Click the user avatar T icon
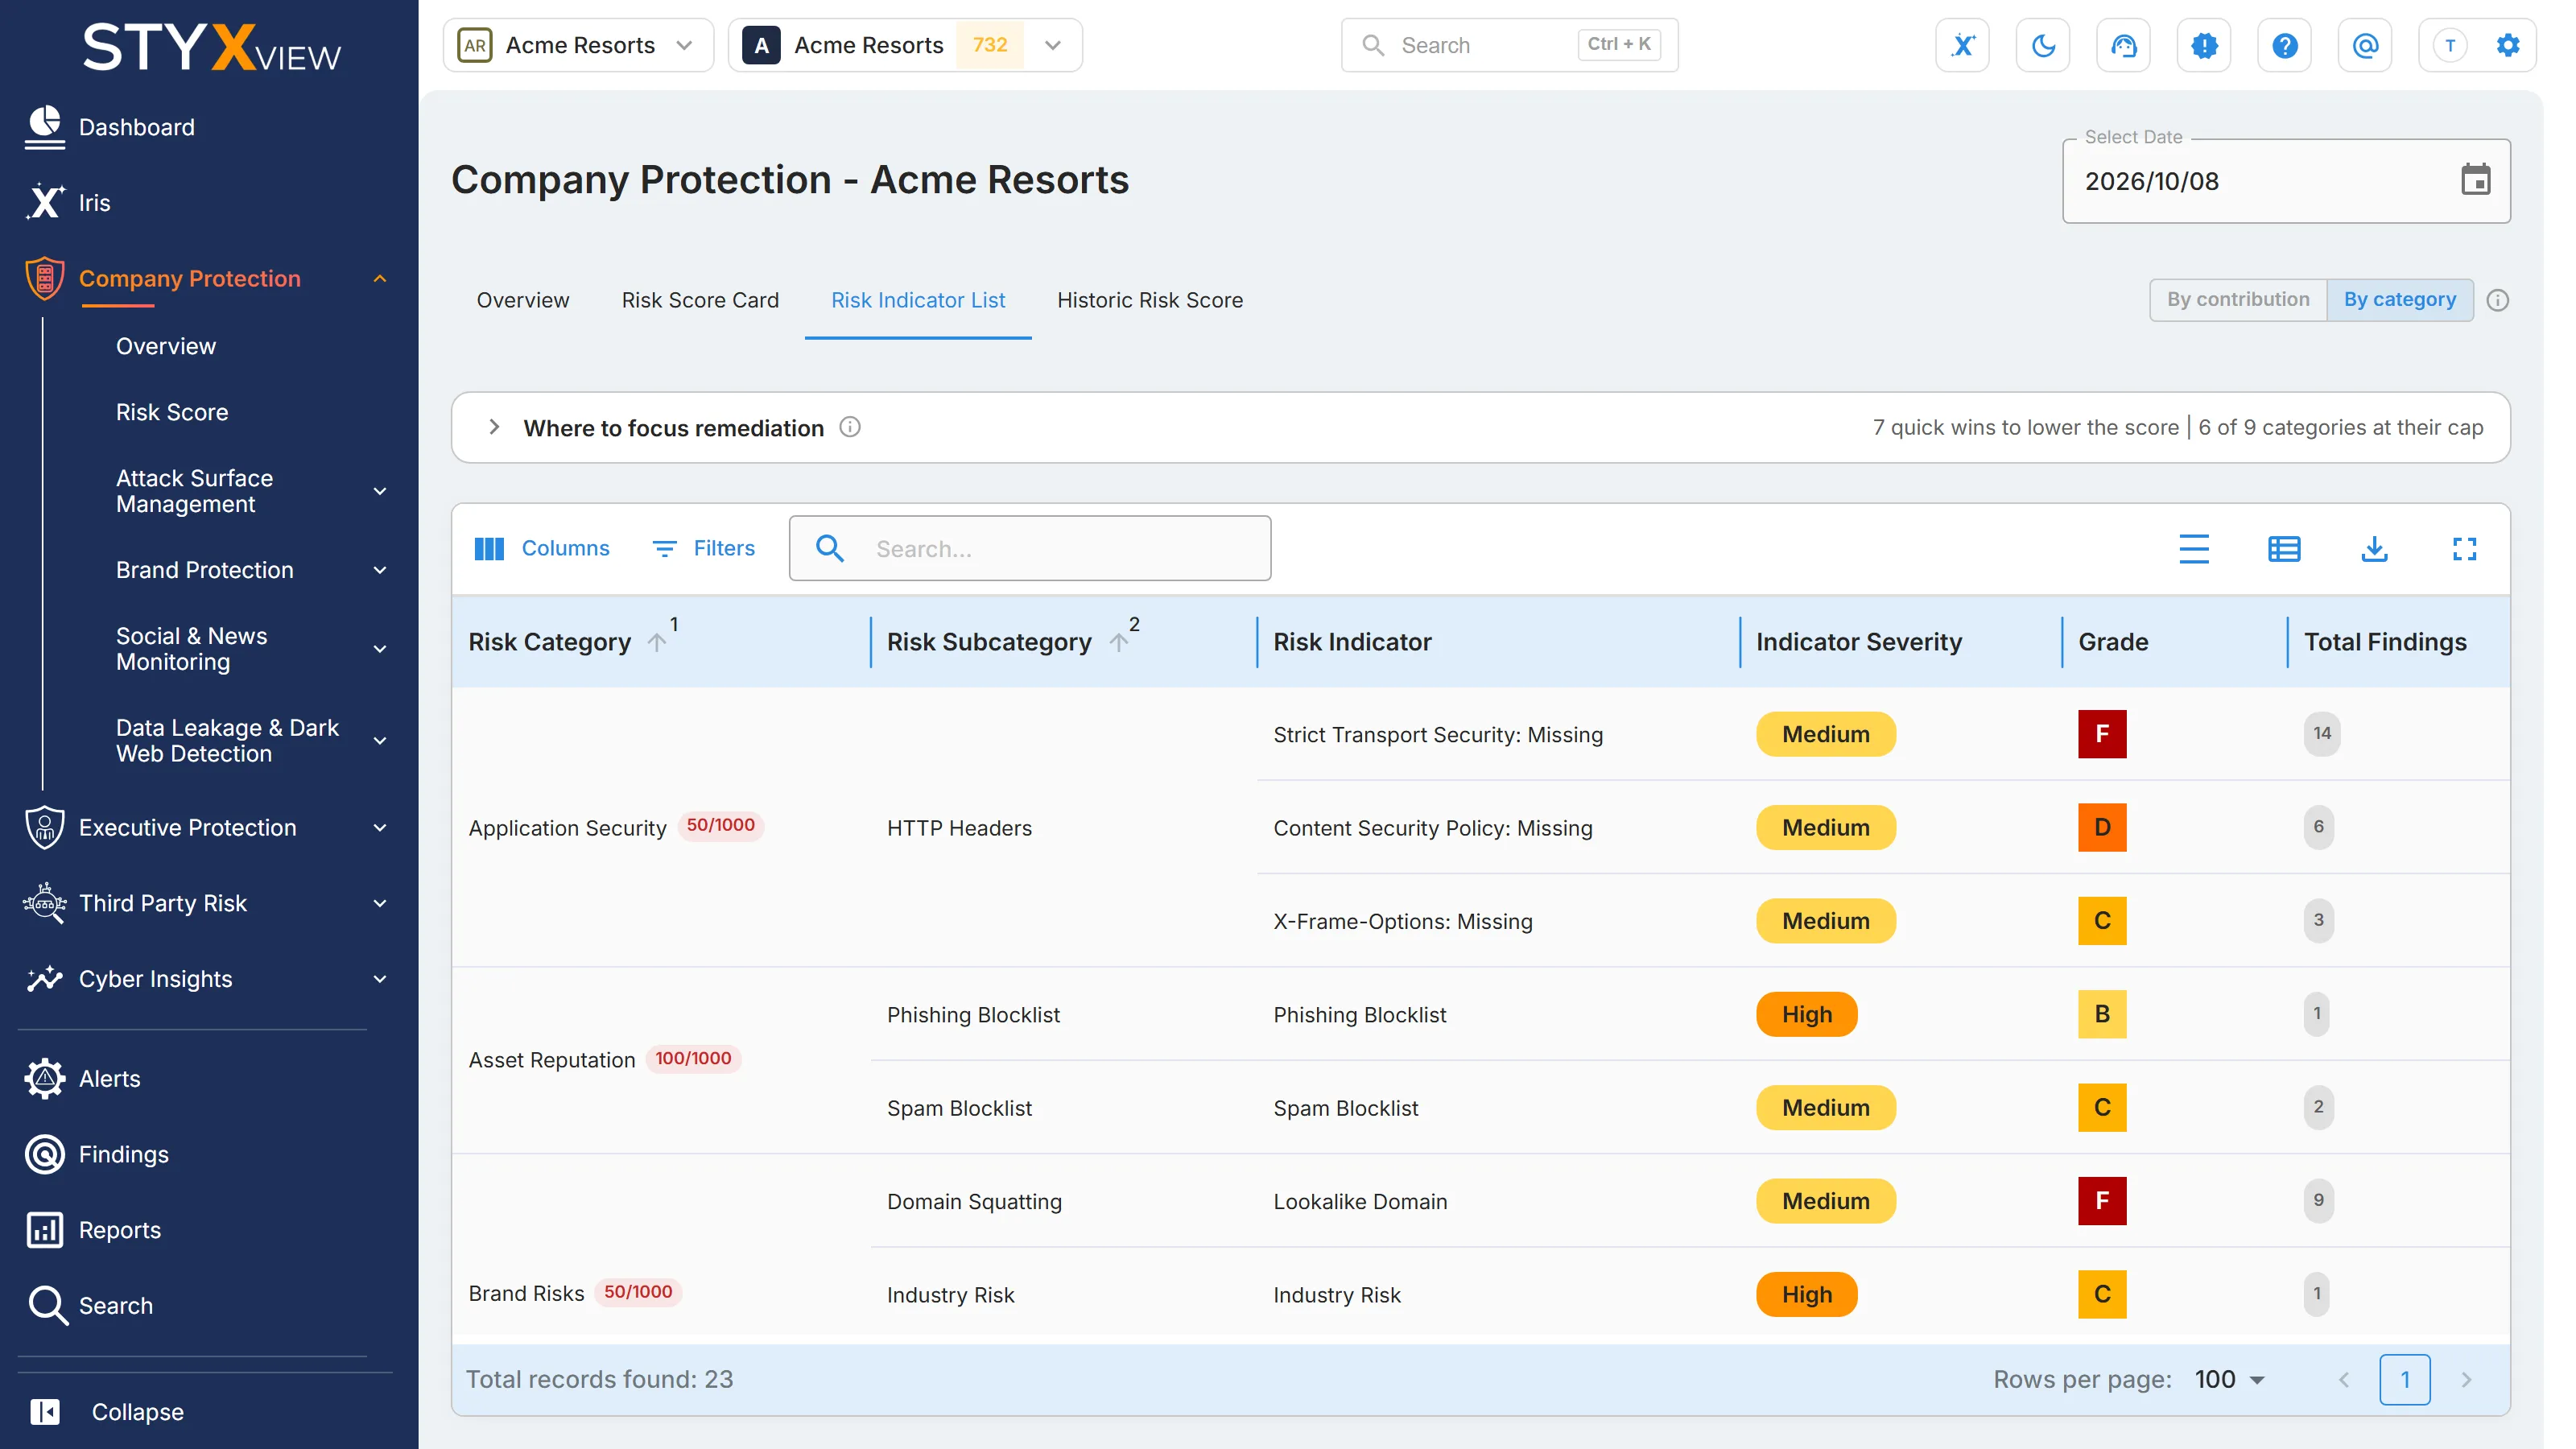 [2449, 45]
